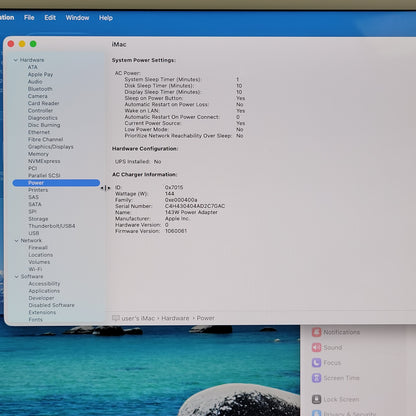Collapse the Network section
Image resolution: width=416 pixels, height=416 pixels.
point(16,240)
